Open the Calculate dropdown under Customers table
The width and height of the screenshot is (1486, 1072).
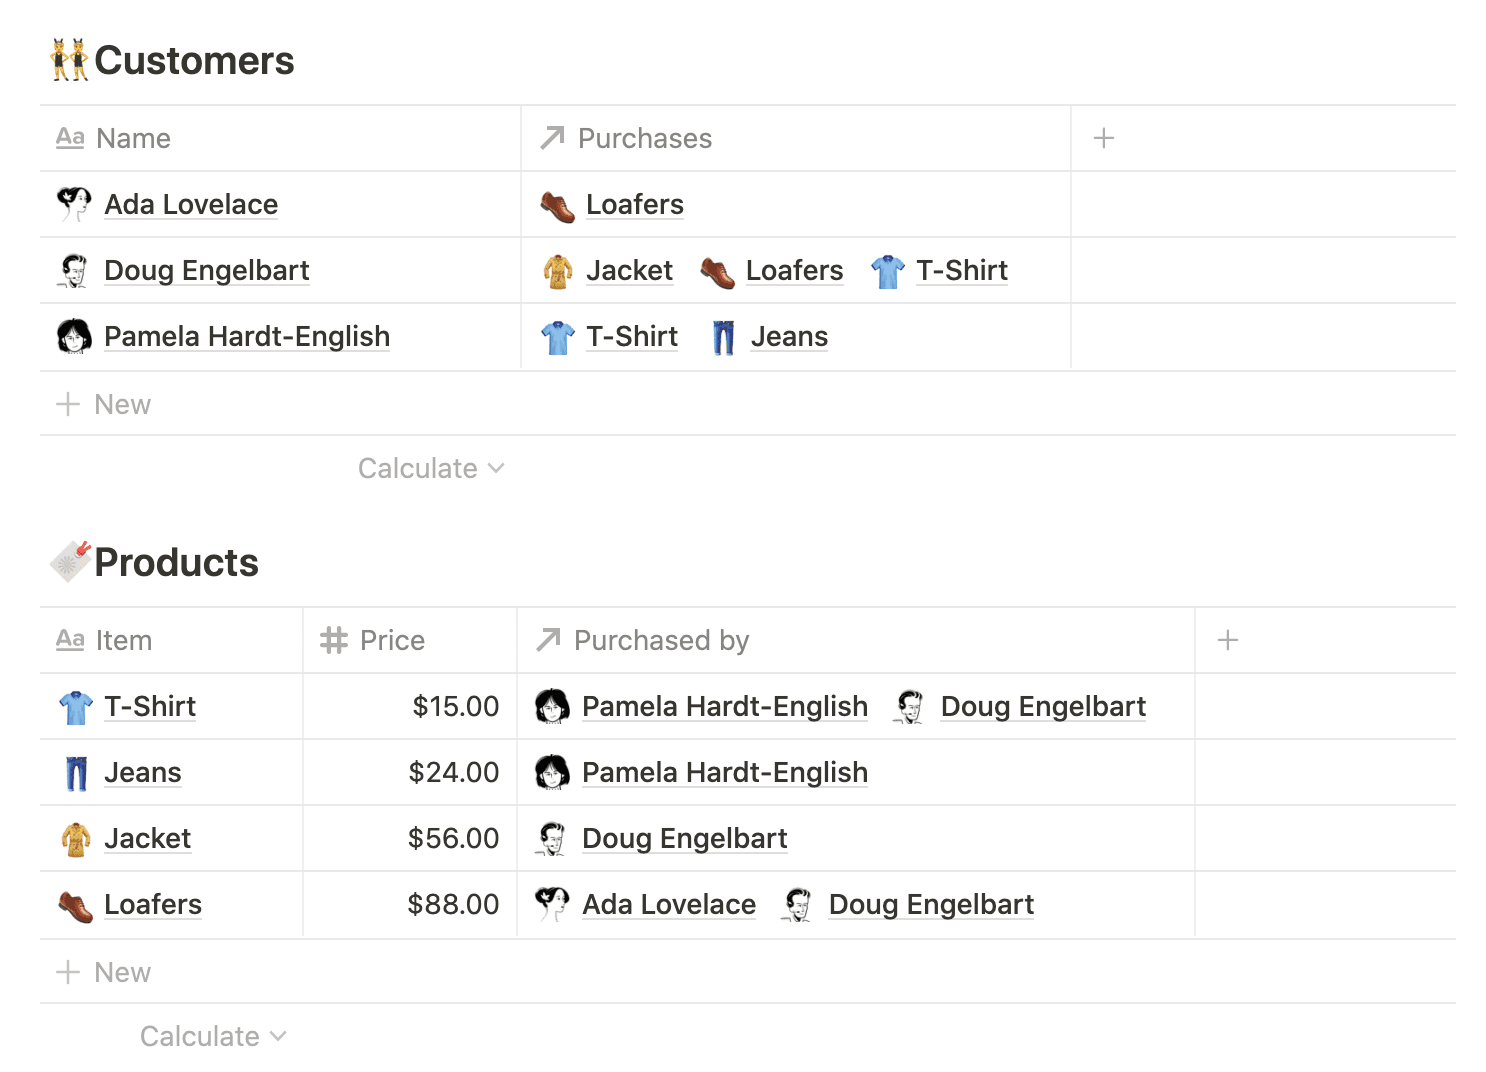(x=431, y=468)
